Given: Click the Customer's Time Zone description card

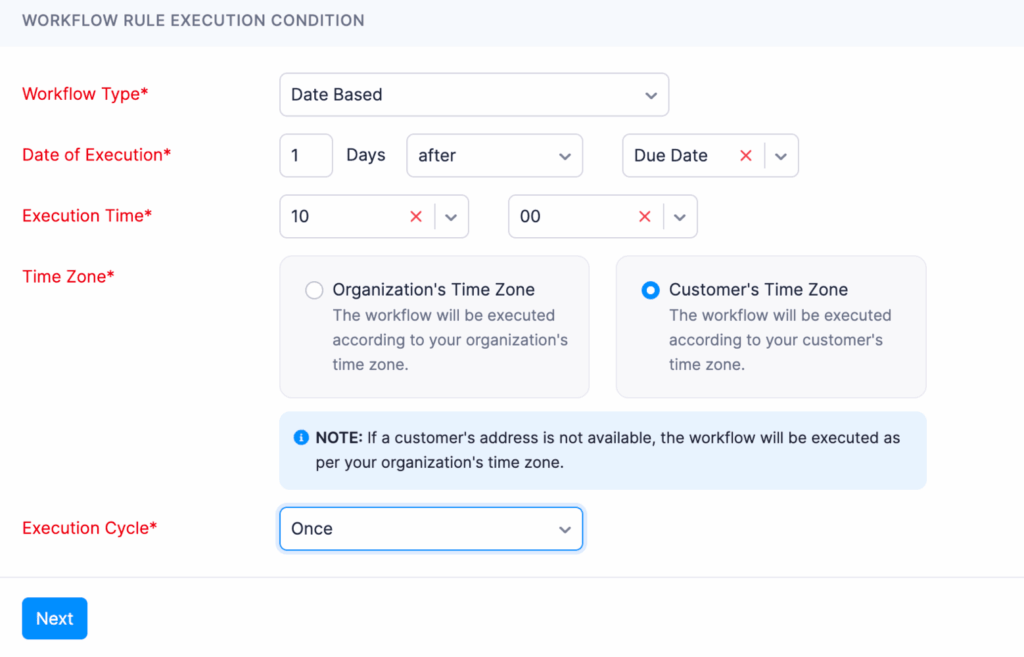Looking at the screenshot, I should pyautogui.click(x=771, y=327).
